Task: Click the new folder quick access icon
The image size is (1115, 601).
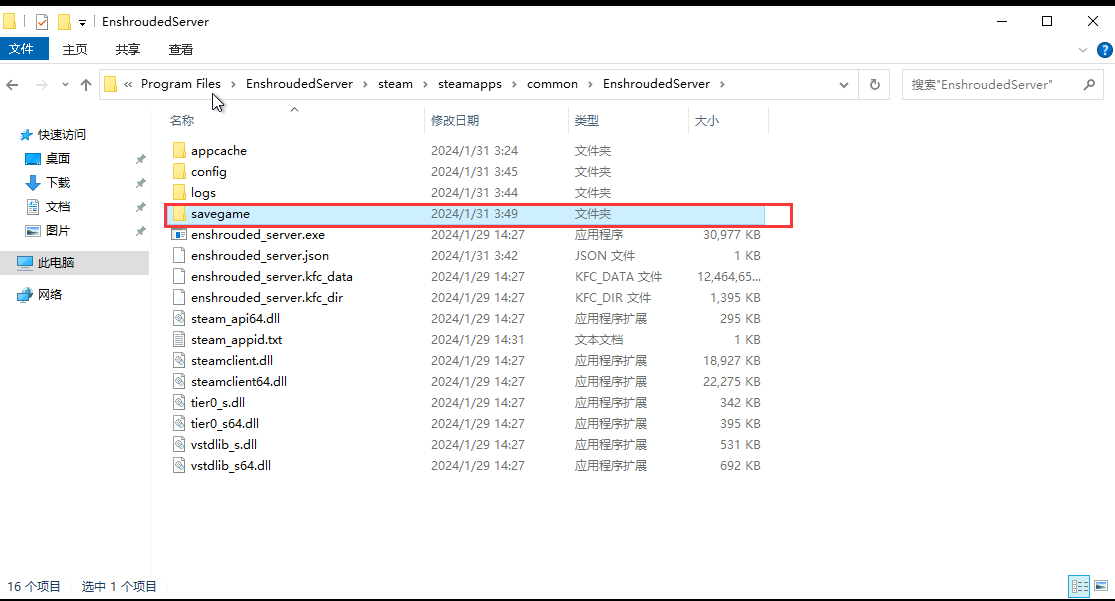Action: coord(64,21)
